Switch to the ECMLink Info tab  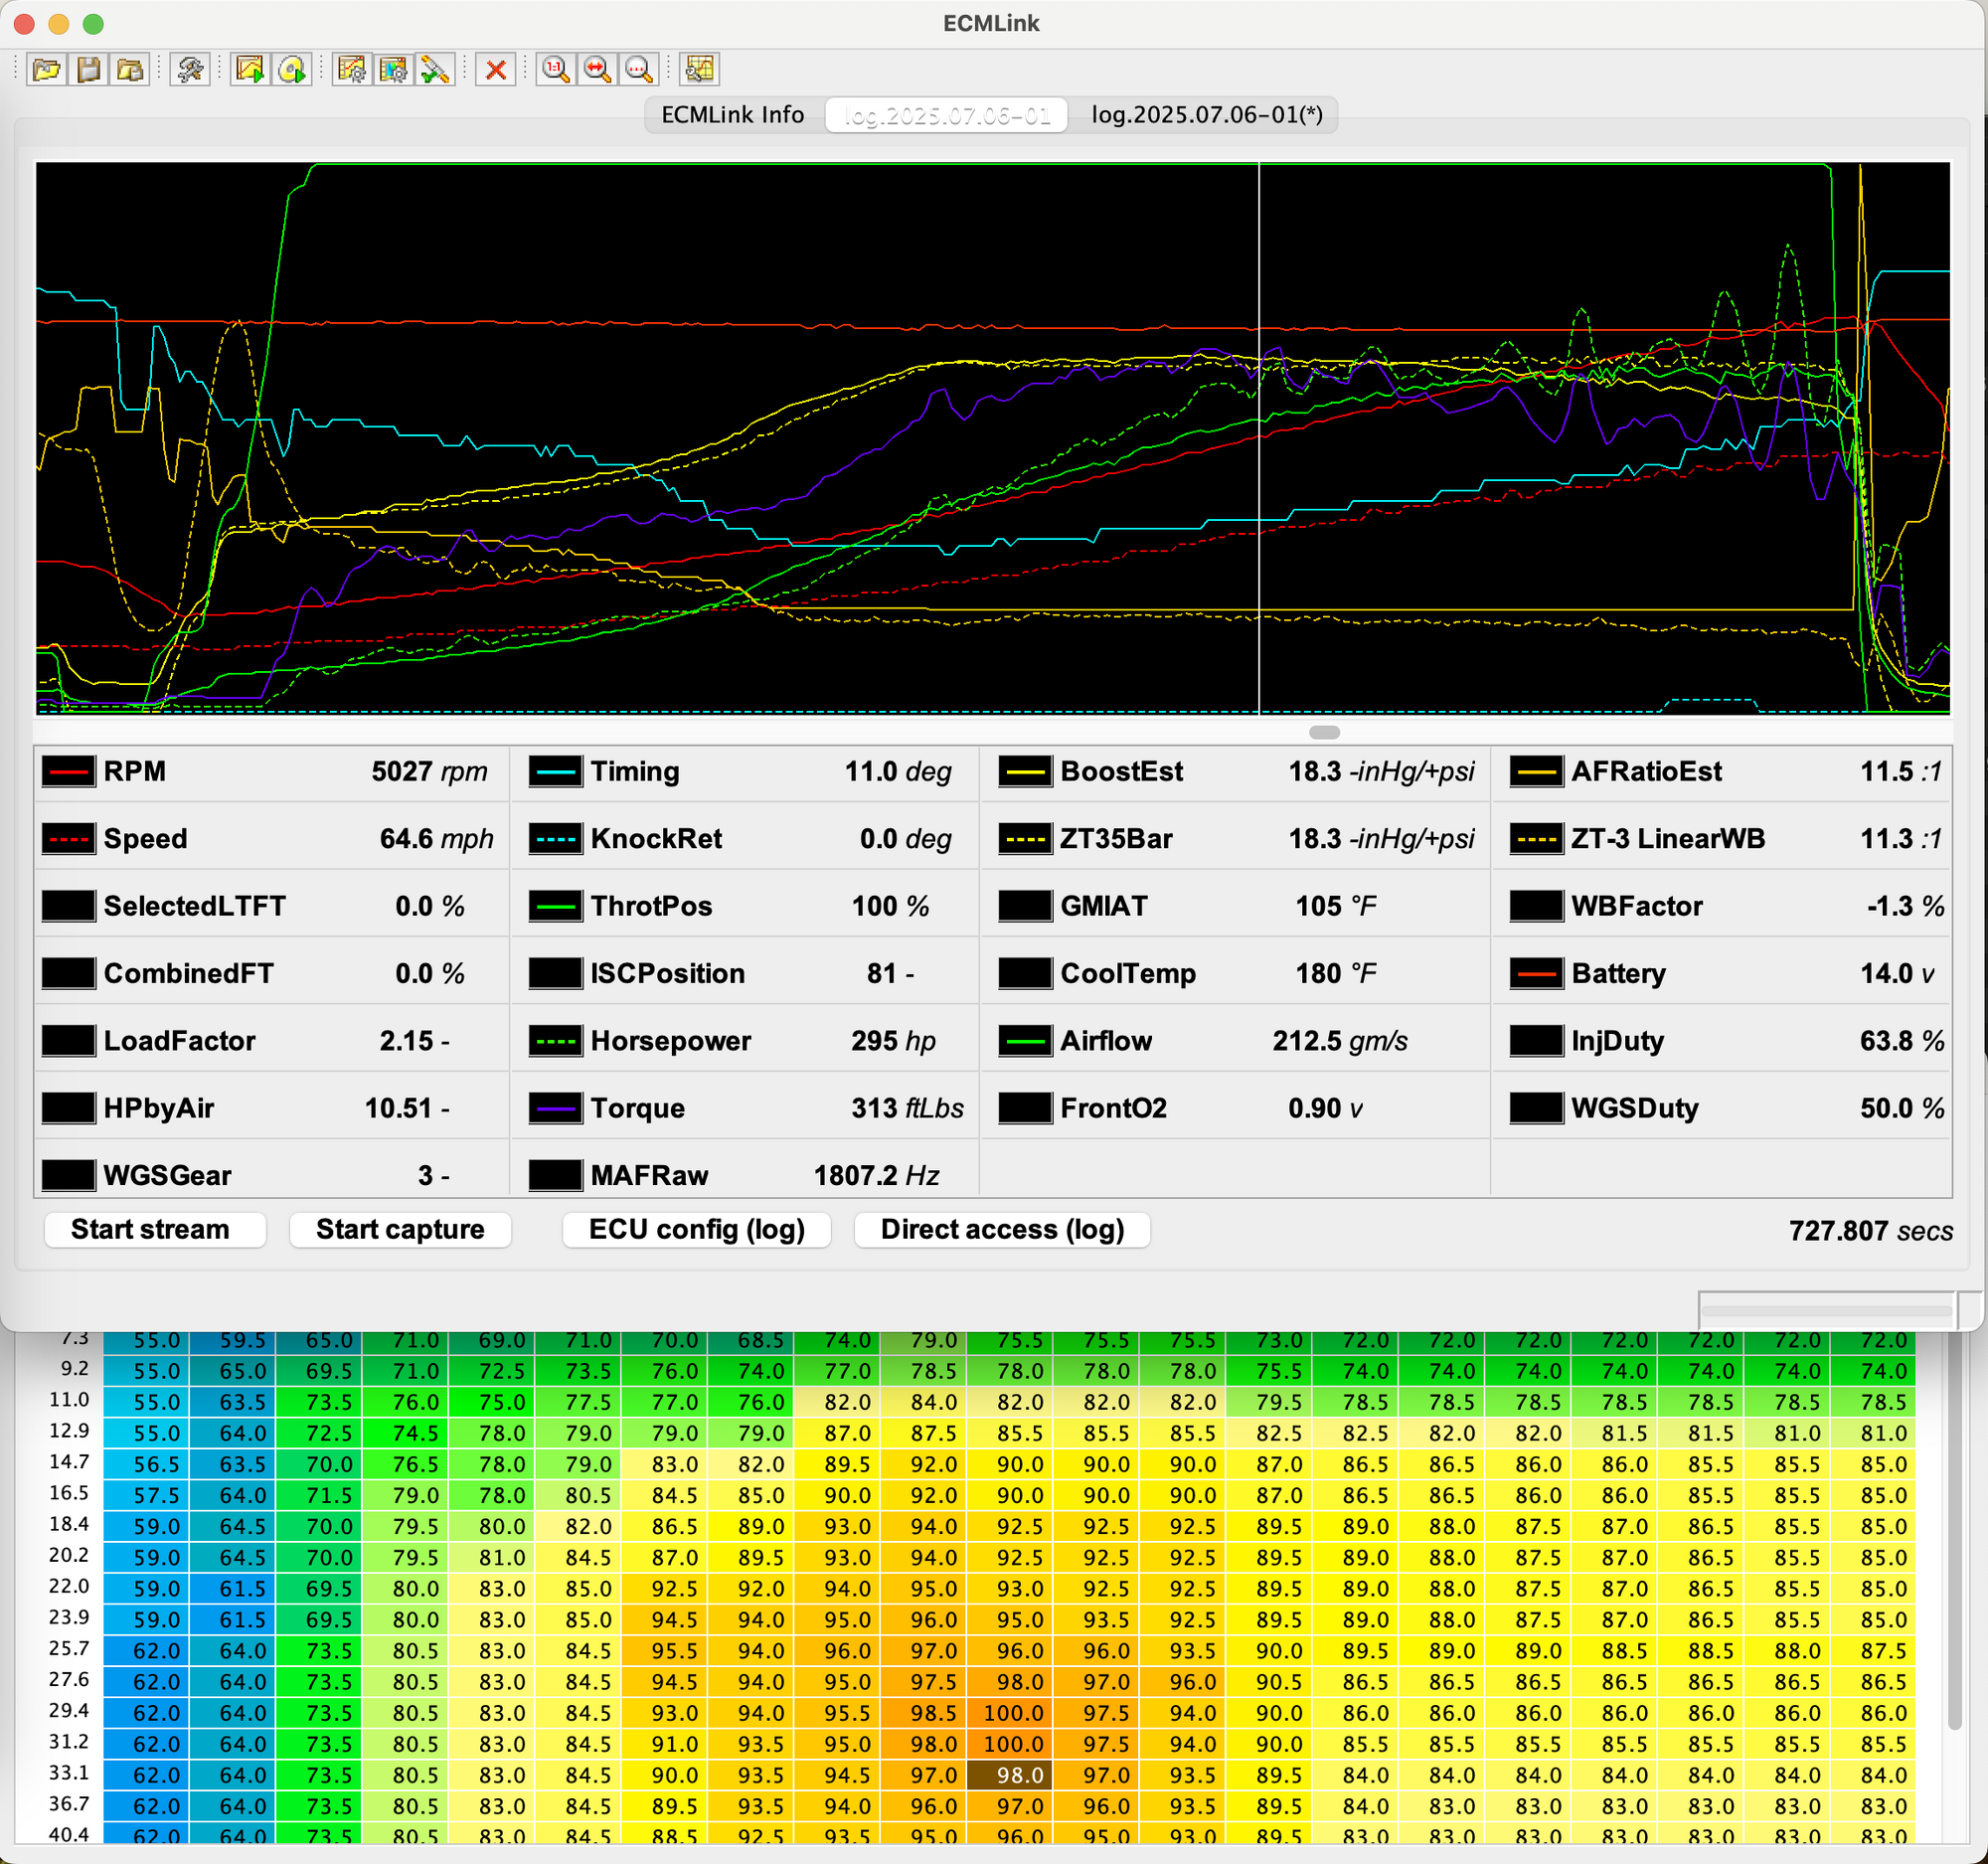(733, 115)
